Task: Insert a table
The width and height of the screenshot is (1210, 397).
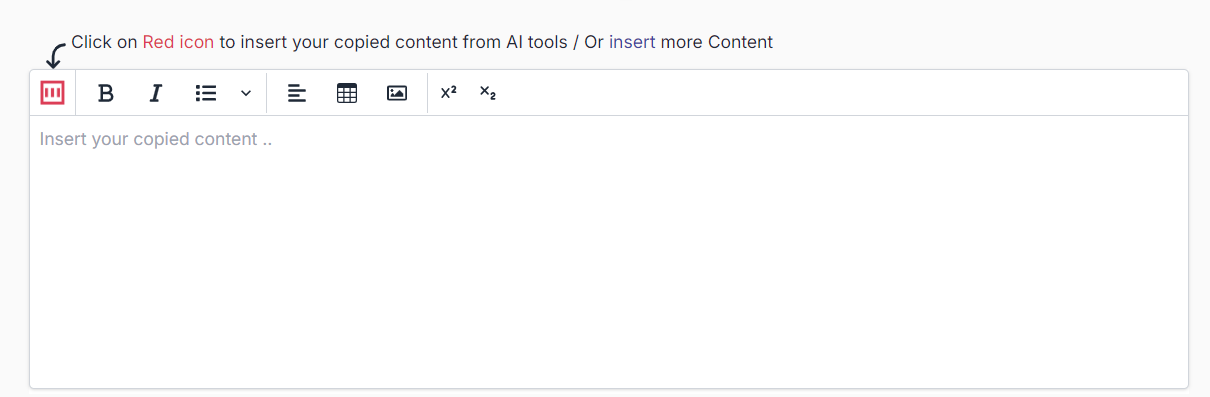Action: (347, 93)
